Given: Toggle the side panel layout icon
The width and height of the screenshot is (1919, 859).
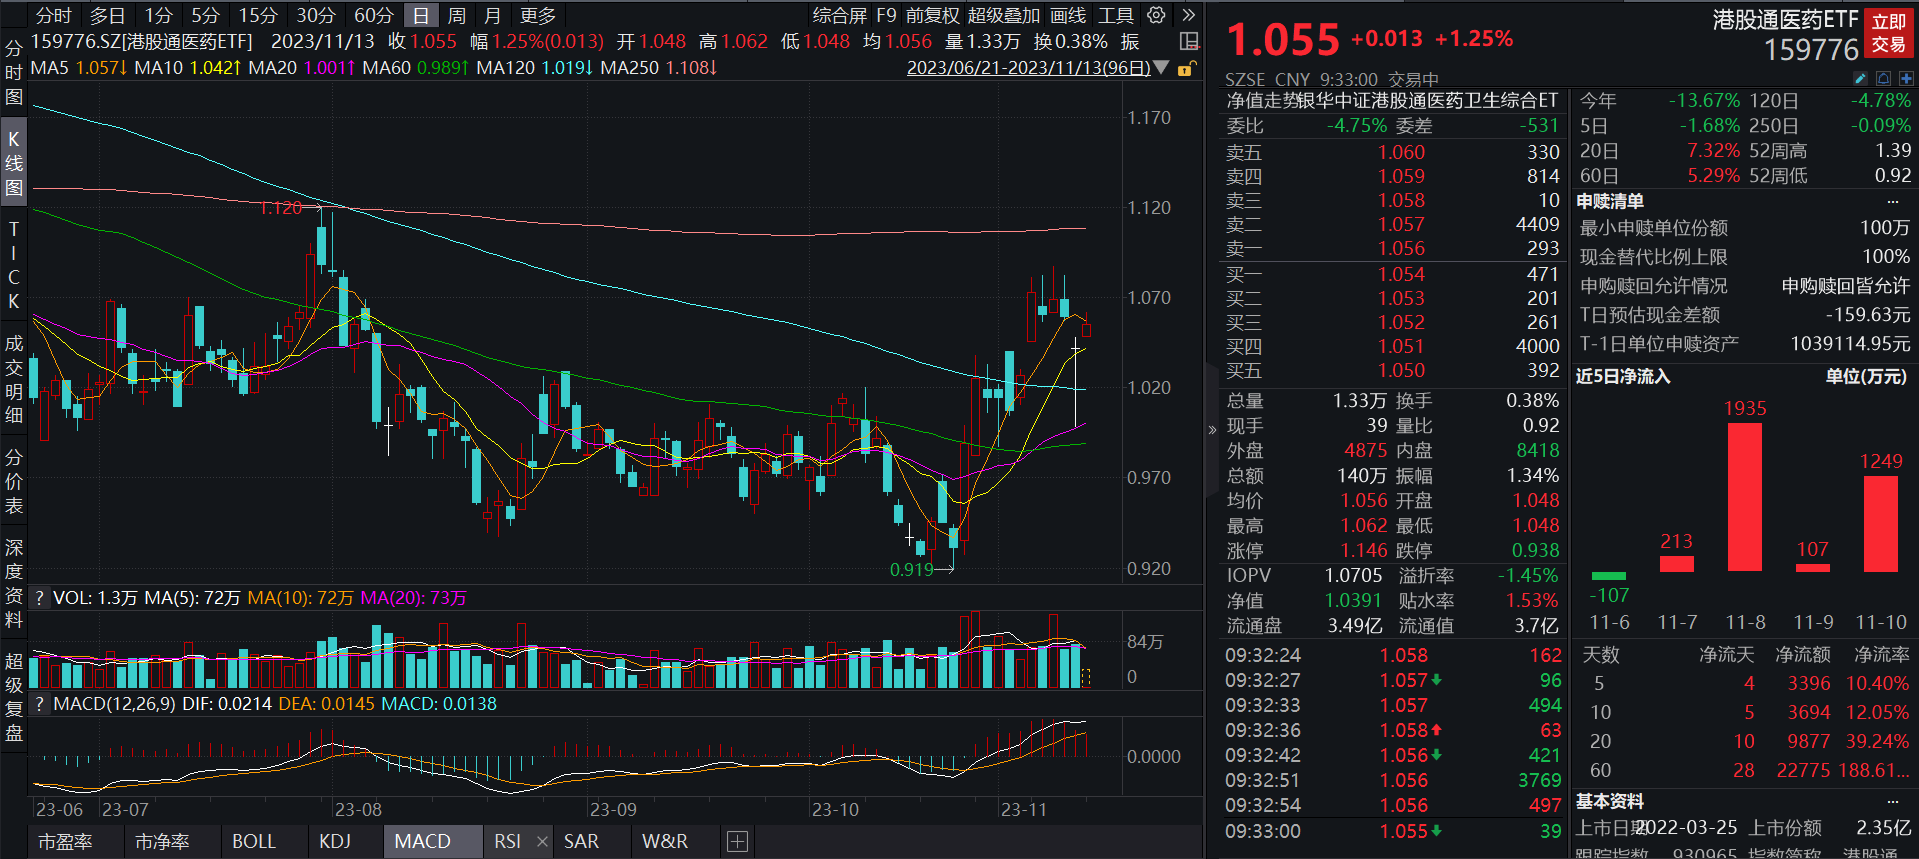Looking at the screenshot, I should pos(1189,41).
